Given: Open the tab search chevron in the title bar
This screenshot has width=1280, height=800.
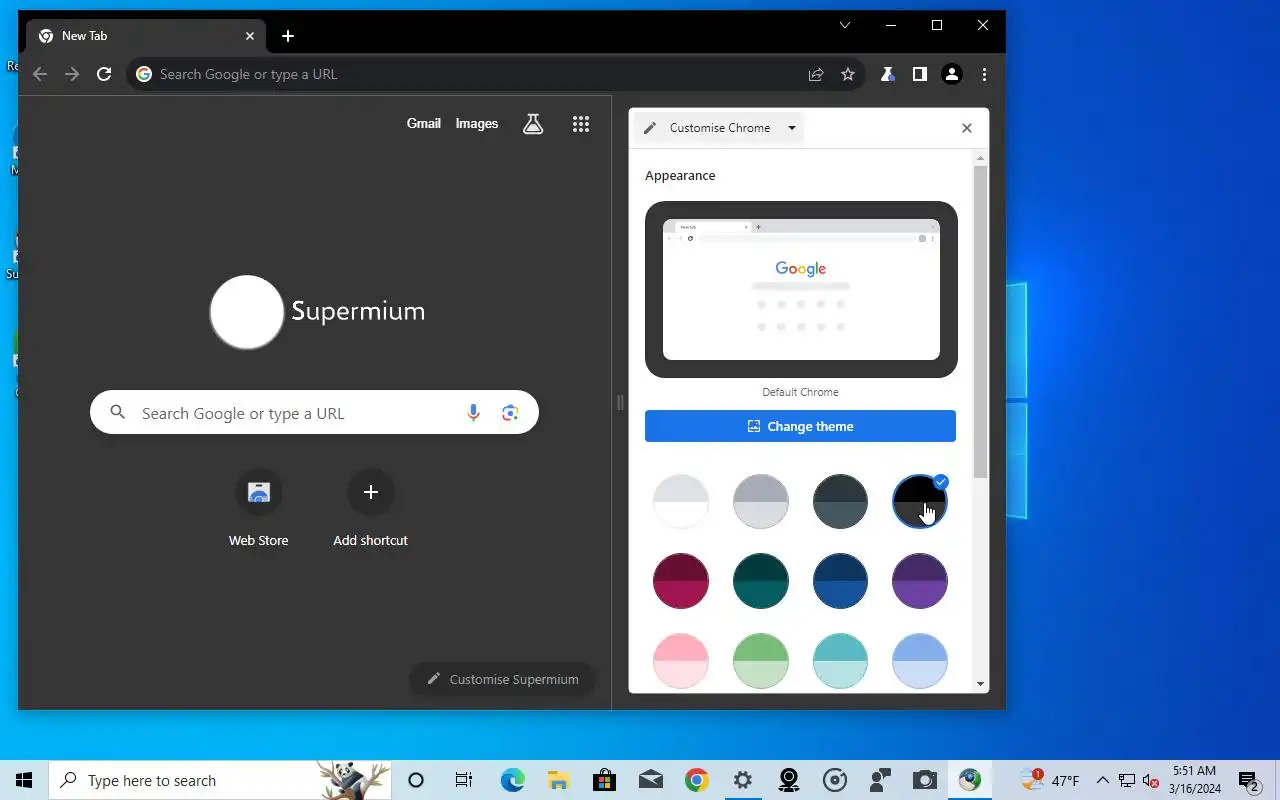Looking at the screenshot, I should tap(845, 25).
